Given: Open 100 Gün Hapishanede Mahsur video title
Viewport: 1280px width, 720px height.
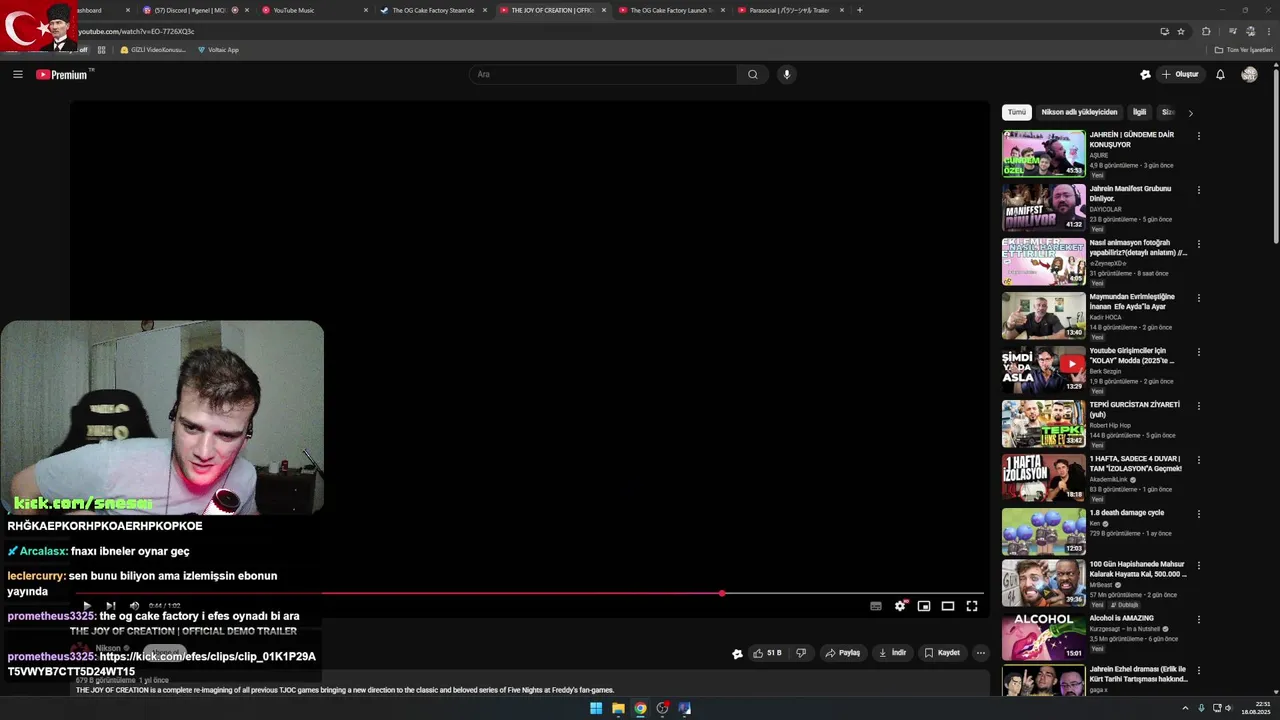Looking at the screenshot, I should pos(1138,569).
